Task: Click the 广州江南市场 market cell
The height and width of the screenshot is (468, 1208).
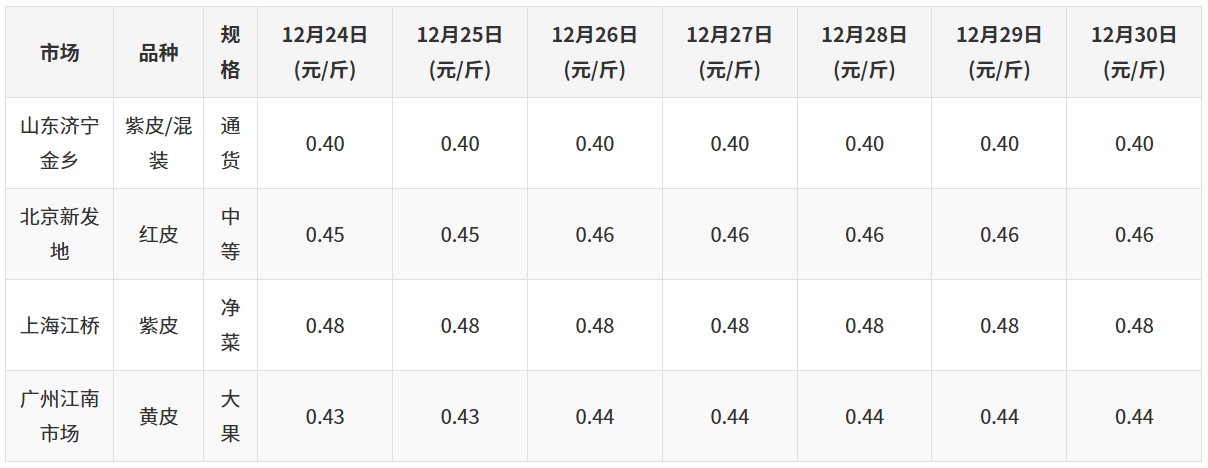Action: click(60, 416)
